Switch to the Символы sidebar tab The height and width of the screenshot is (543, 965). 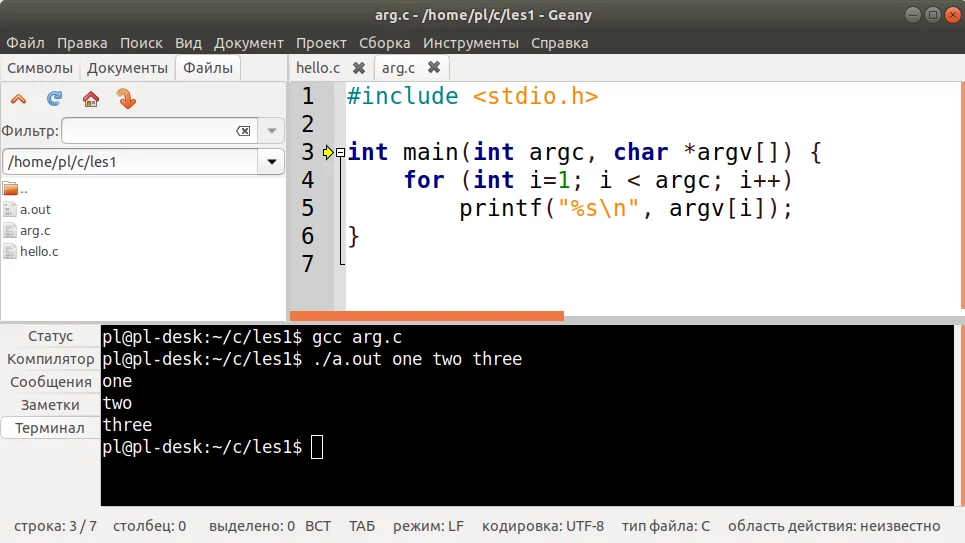pyautogui.click(x=39, y=68)
